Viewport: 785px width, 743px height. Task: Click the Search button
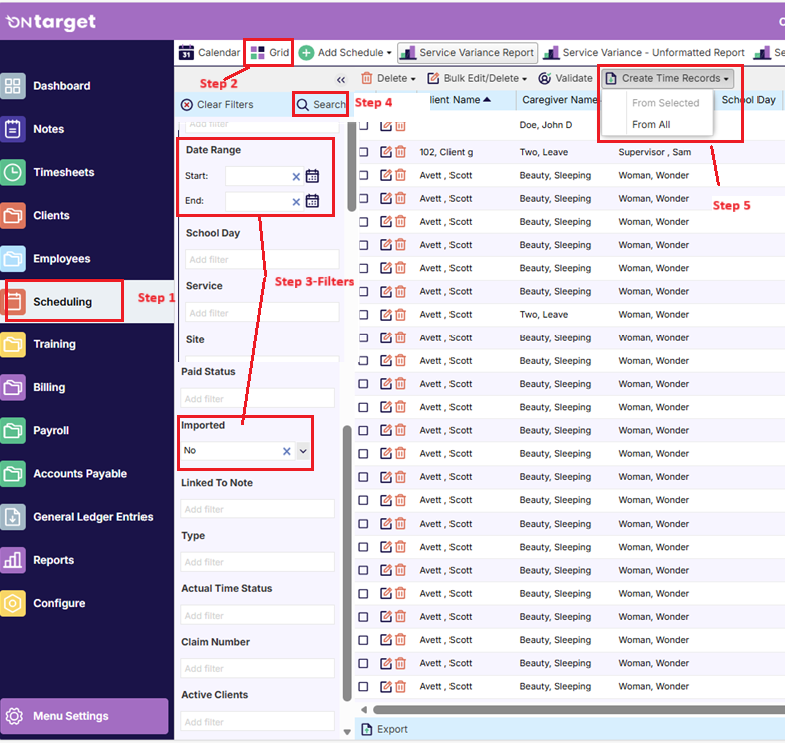(320, 105)
